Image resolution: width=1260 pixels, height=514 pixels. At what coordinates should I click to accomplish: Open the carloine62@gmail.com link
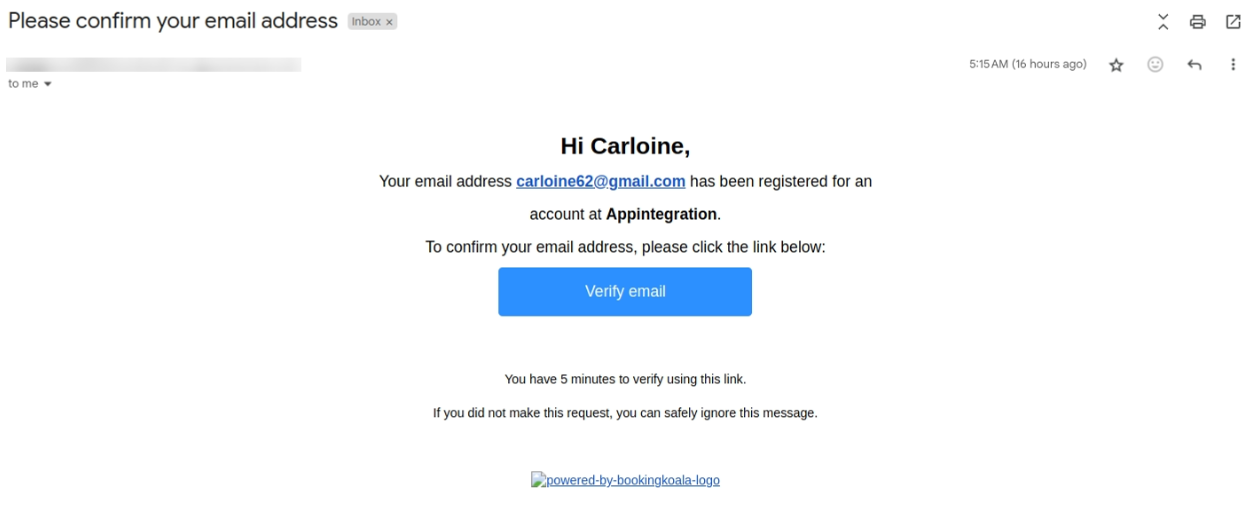[x=600, y=181]
